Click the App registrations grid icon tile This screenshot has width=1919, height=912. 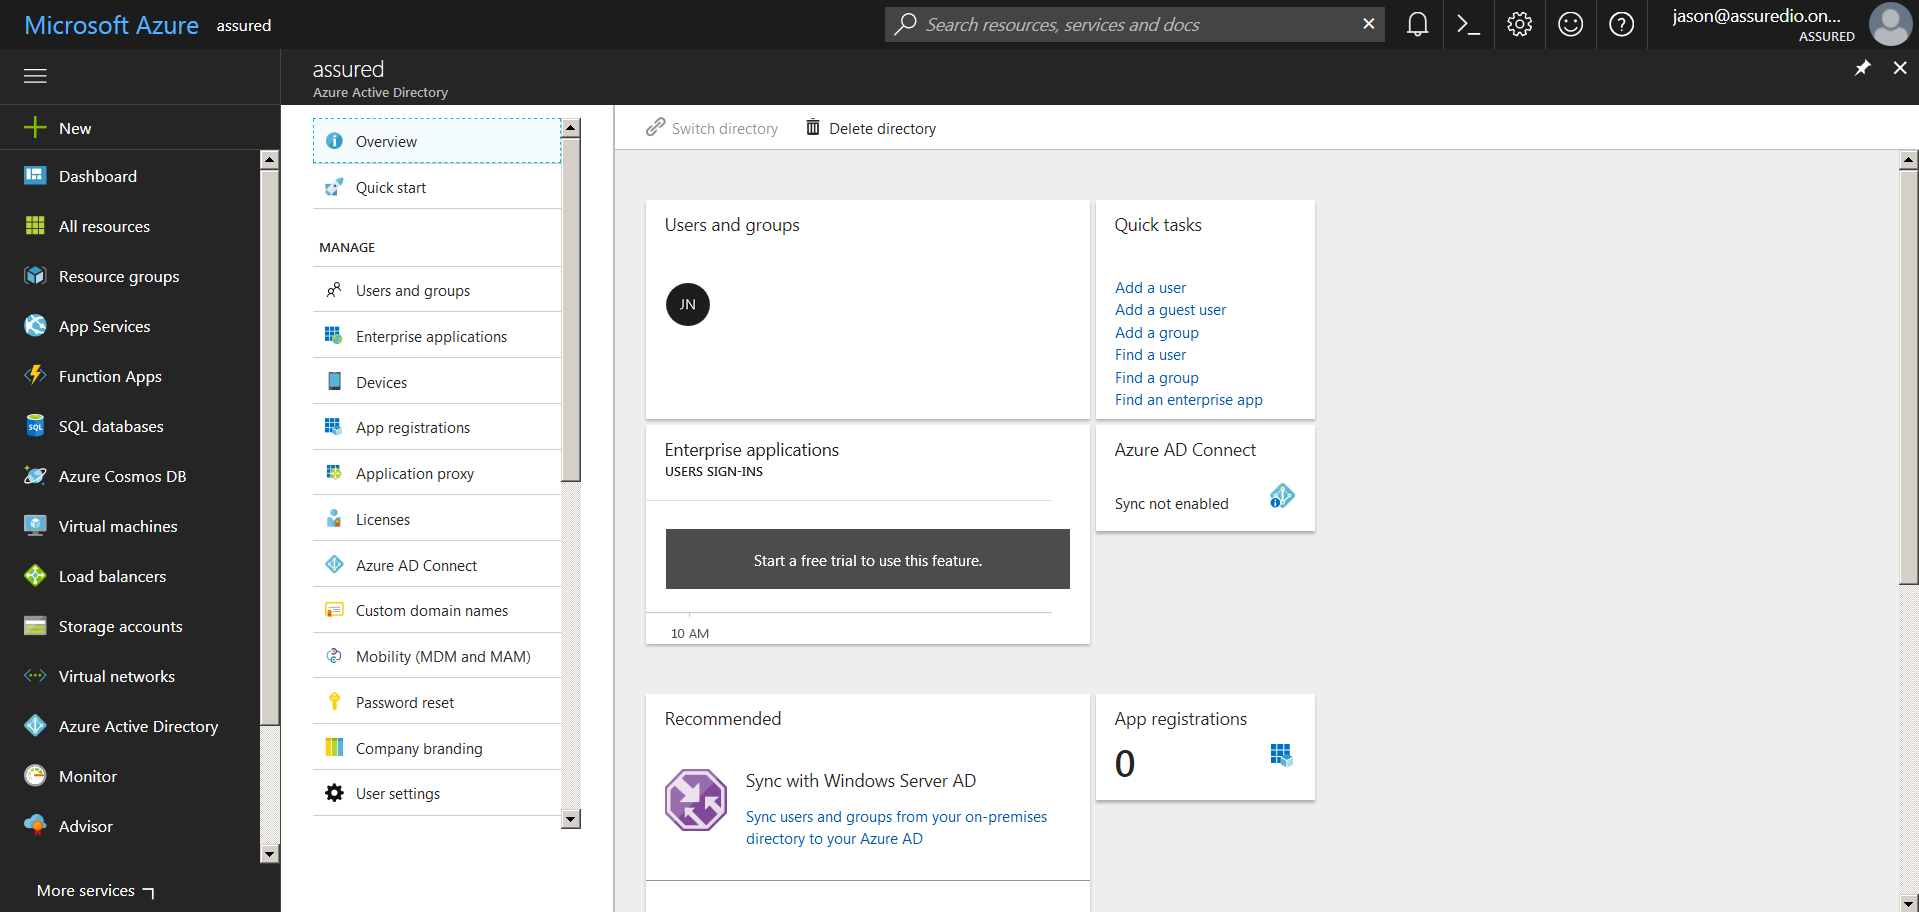point(1281,755)
